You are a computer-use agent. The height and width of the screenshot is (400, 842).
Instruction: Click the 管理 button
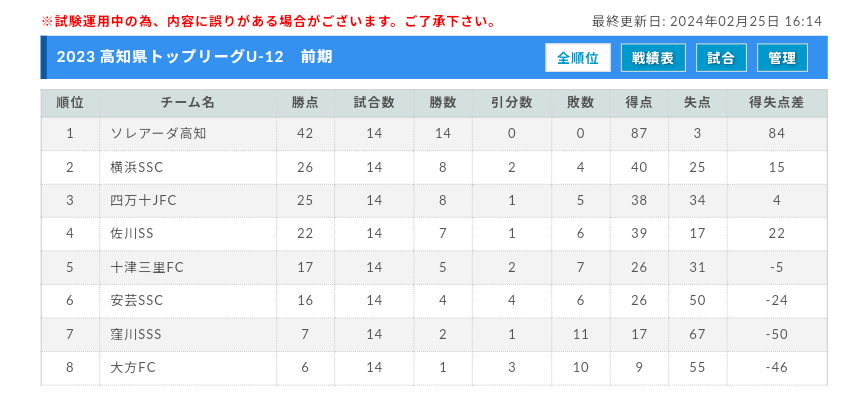pyautogui.click(x=782, y=58)
